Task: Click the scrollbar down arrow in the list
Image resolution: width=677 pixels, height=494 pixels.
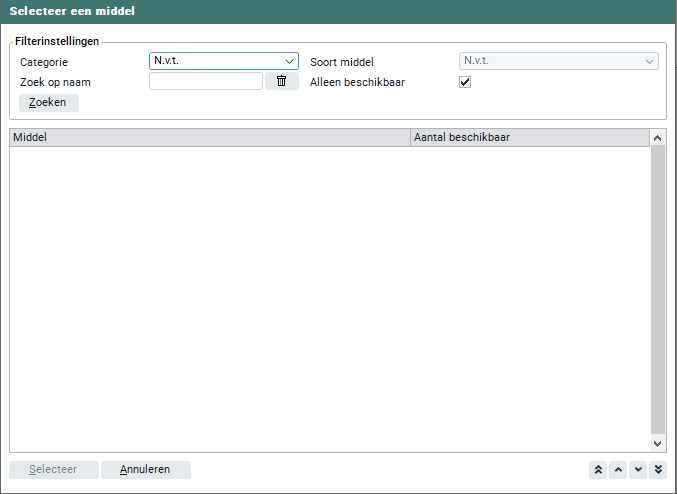Action: point(658,442)
